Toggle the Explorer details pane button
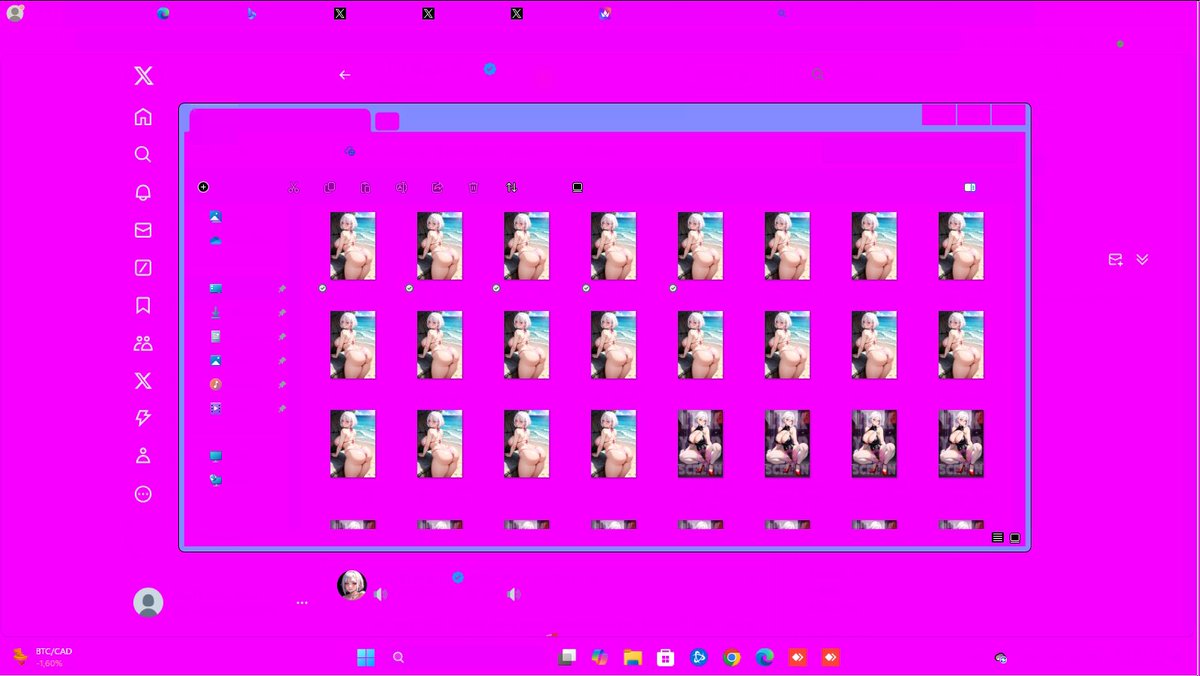This screenshot has width=1200, height=676. tap(969, 187)
